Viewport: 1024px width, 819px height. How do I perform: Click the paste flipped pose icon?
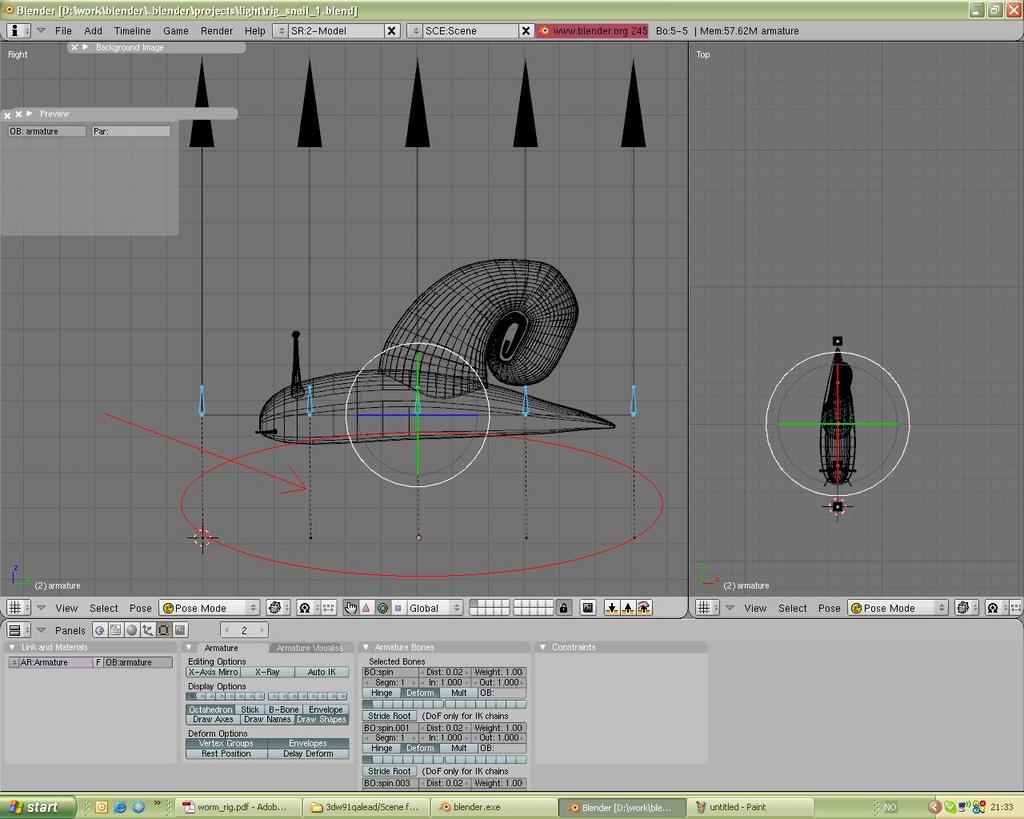(x=644, y=608)
